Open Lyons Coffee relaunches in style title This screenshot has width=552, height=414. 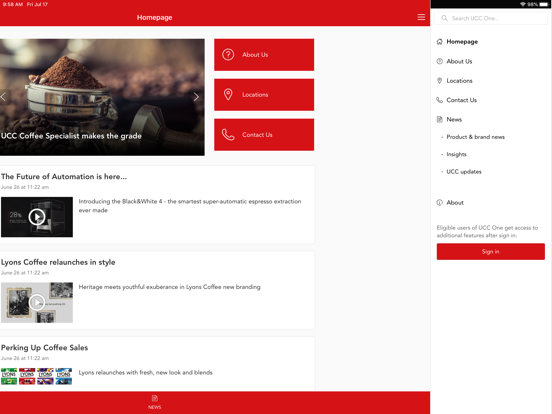pyautogui.click(x=58, y=262)
